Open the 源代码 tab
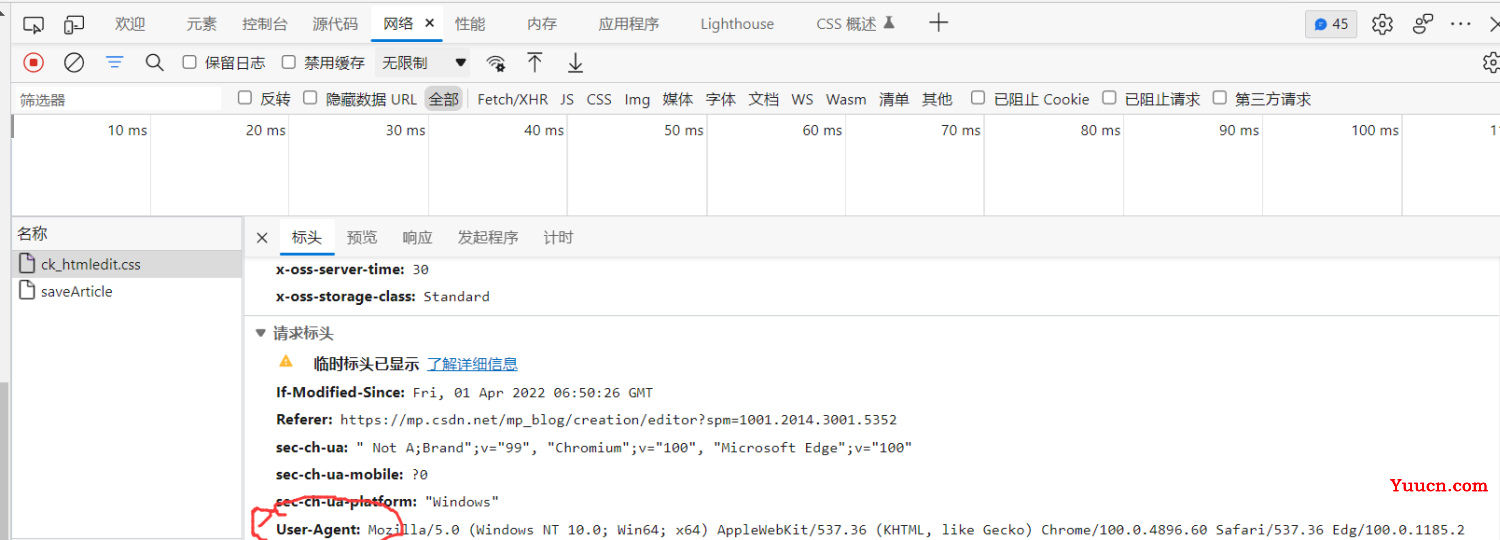1500x540 pixels. point(335,24)
